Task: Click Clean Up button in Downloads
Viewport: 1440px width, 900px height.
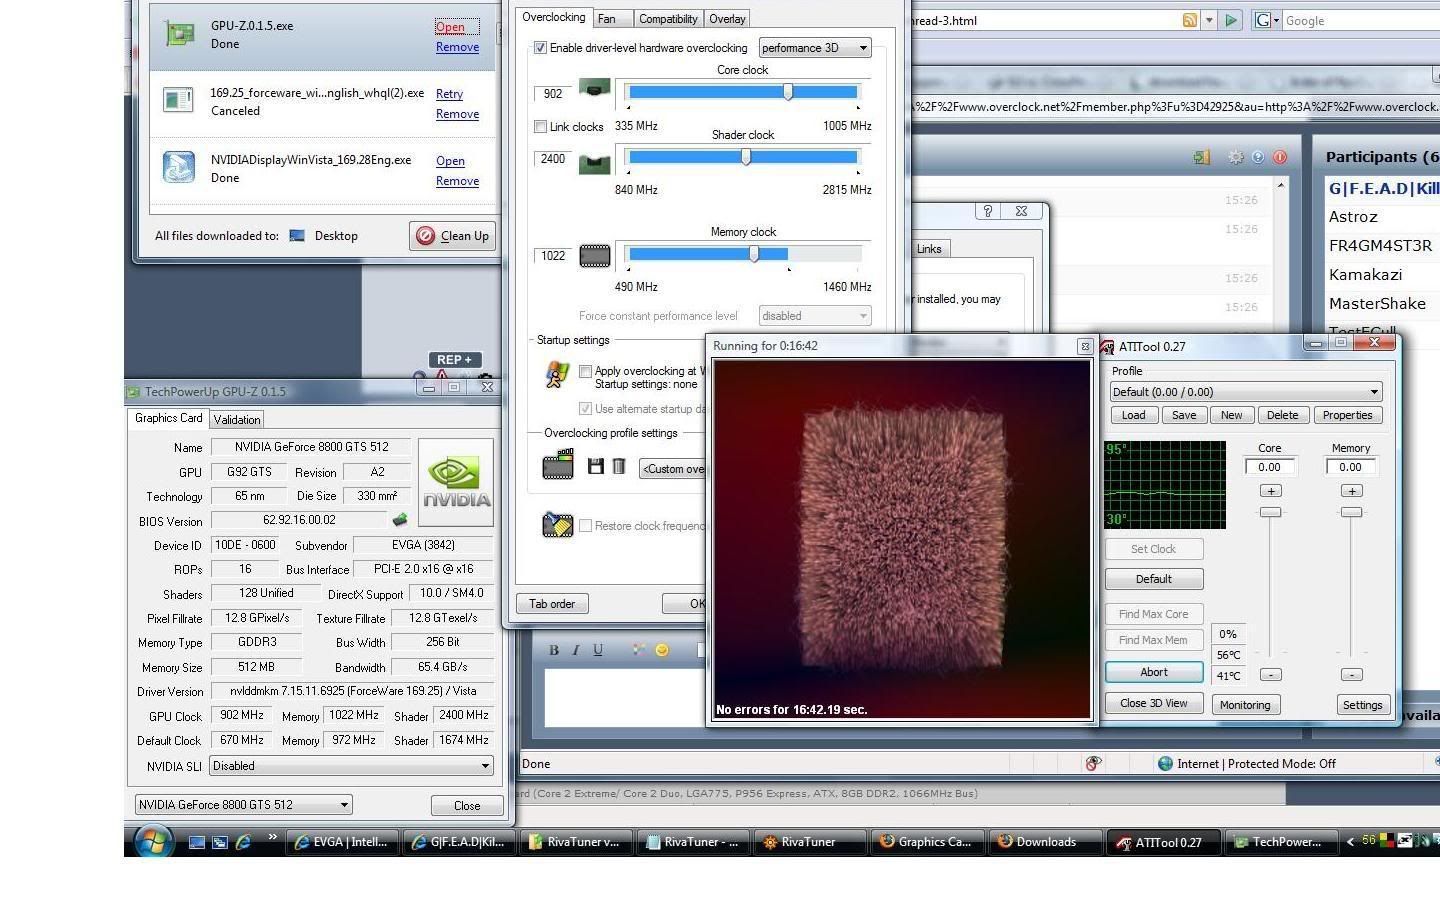Action: (453, 236)
